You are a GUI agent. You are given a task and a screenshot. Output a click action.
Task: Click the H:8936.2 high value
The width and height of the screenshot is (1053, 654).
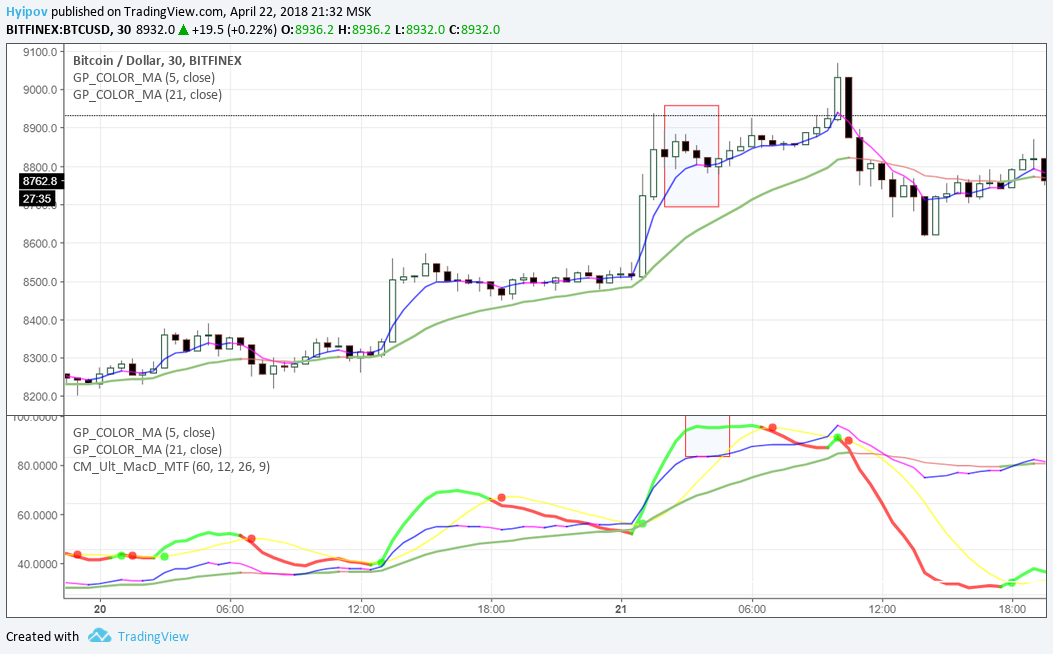pos(364,30)
